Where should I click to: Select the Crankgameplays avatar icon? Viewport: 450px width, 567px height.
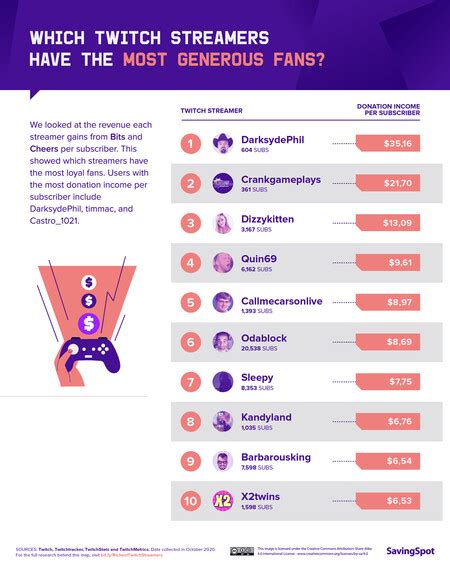click(x=223, y=183)
